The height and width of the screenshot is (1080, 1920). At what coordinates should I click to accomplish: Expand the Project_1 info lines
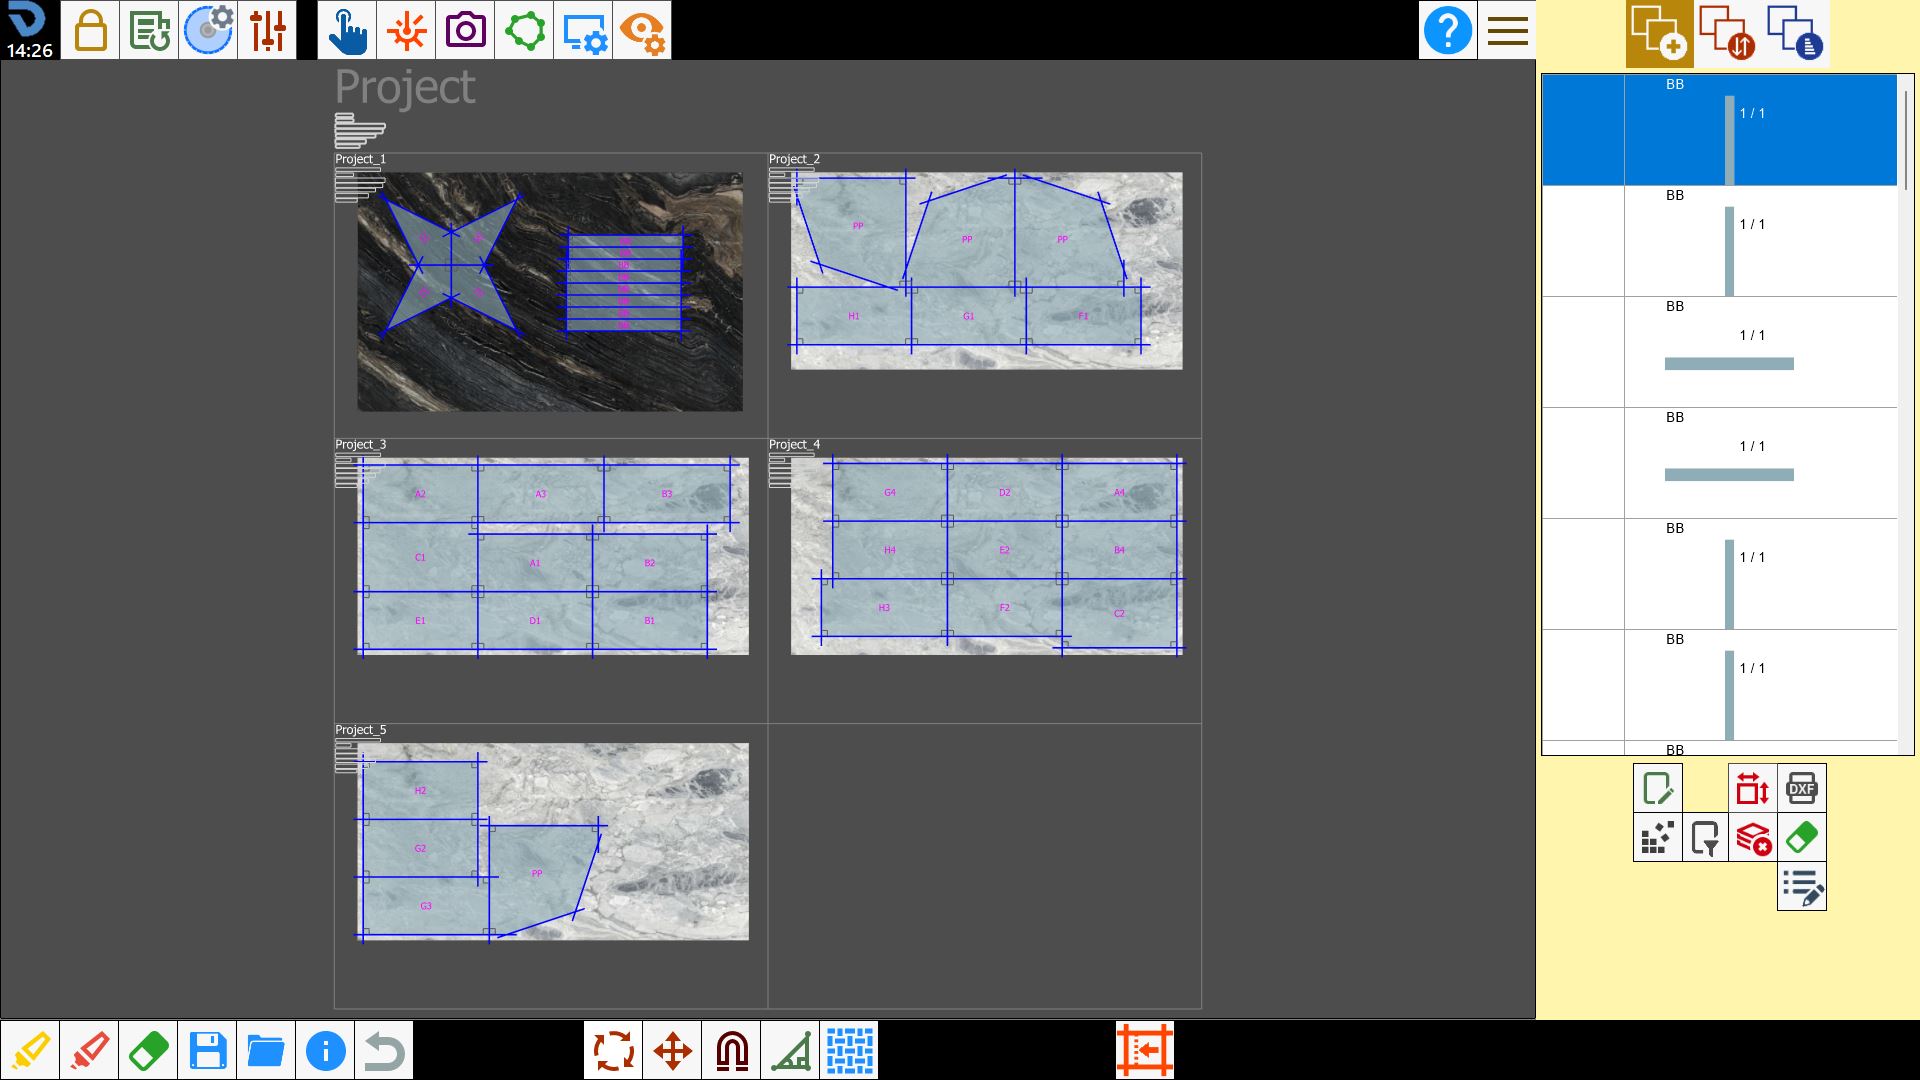coord(359,185)
